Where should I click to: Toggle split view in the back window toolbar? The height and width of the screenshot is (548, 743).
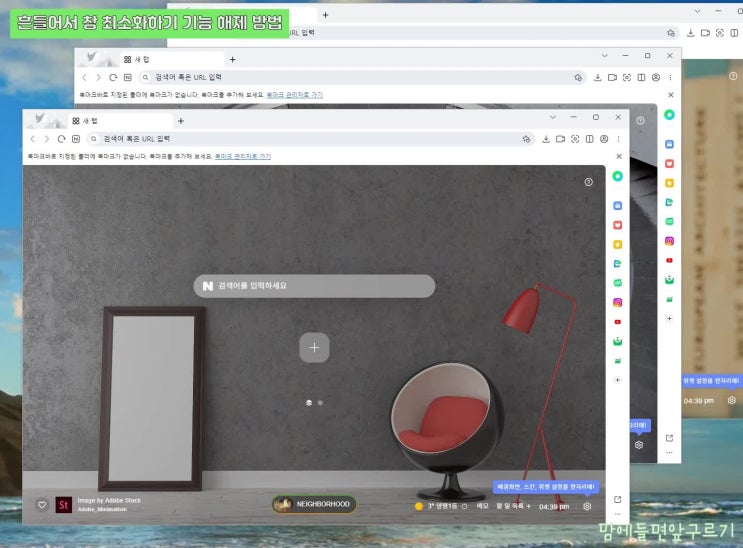(x=734, y=33)
